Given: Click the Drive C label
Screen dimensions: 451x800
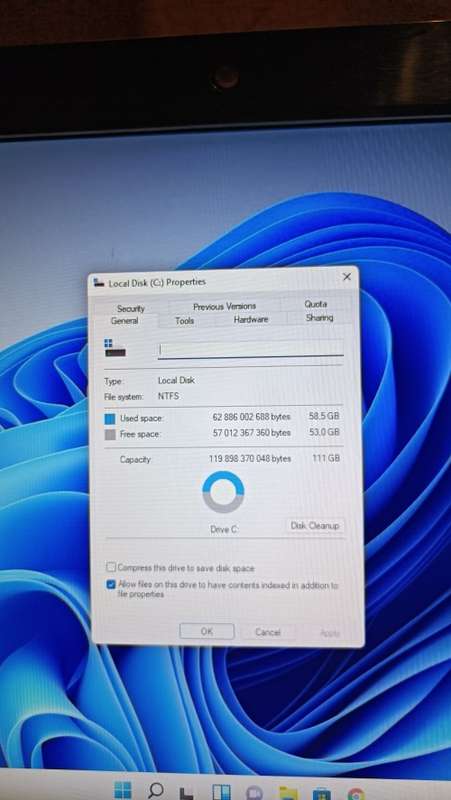Looking at the screenshot, I should 224,530.
